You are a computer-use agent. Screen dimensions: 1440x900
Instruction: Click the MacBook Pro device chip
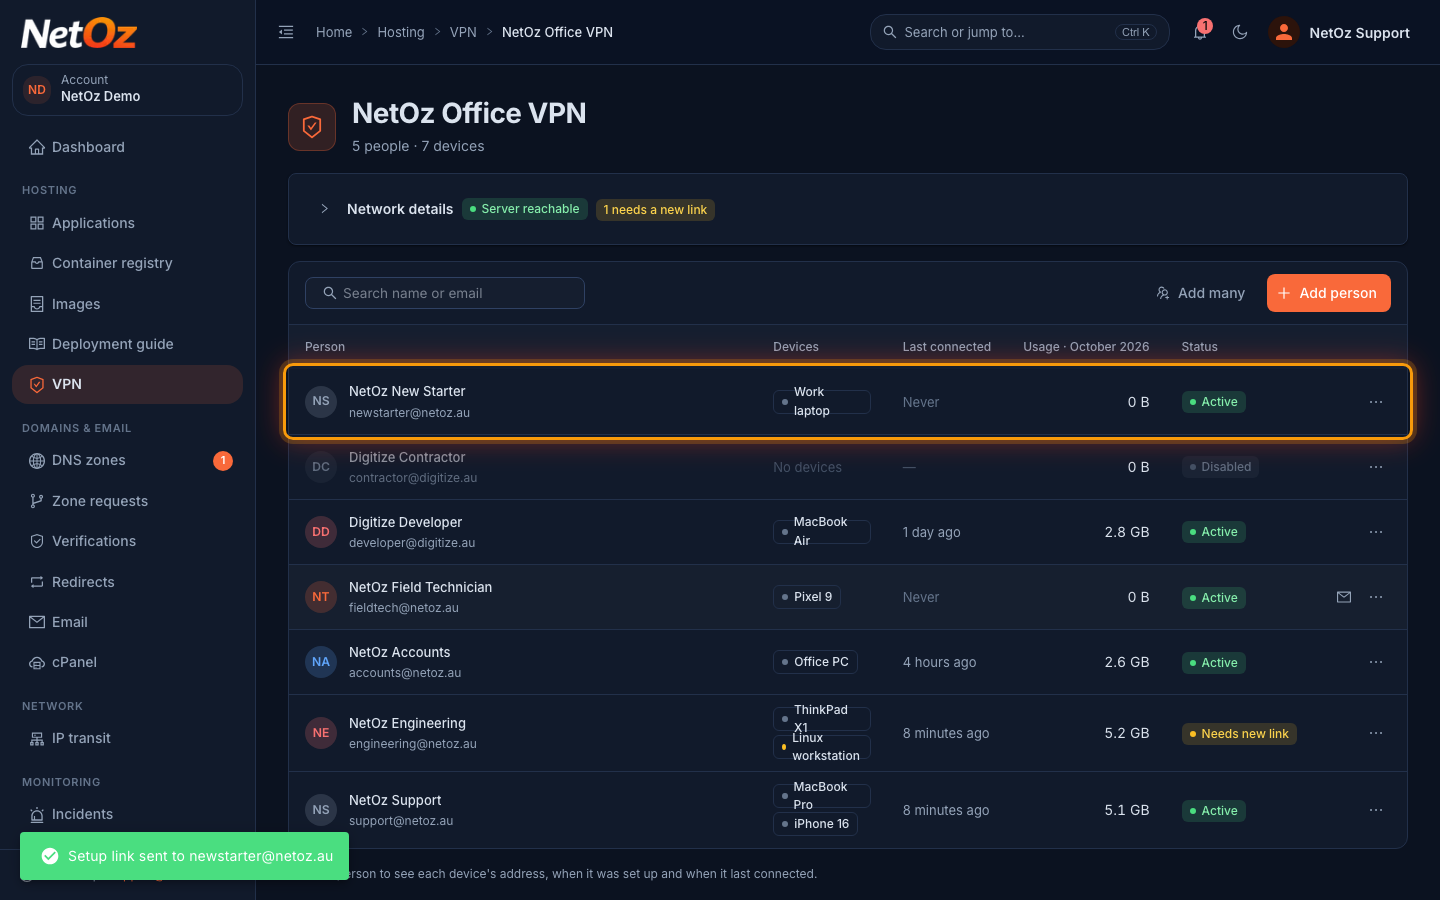[x=822, y=796]
